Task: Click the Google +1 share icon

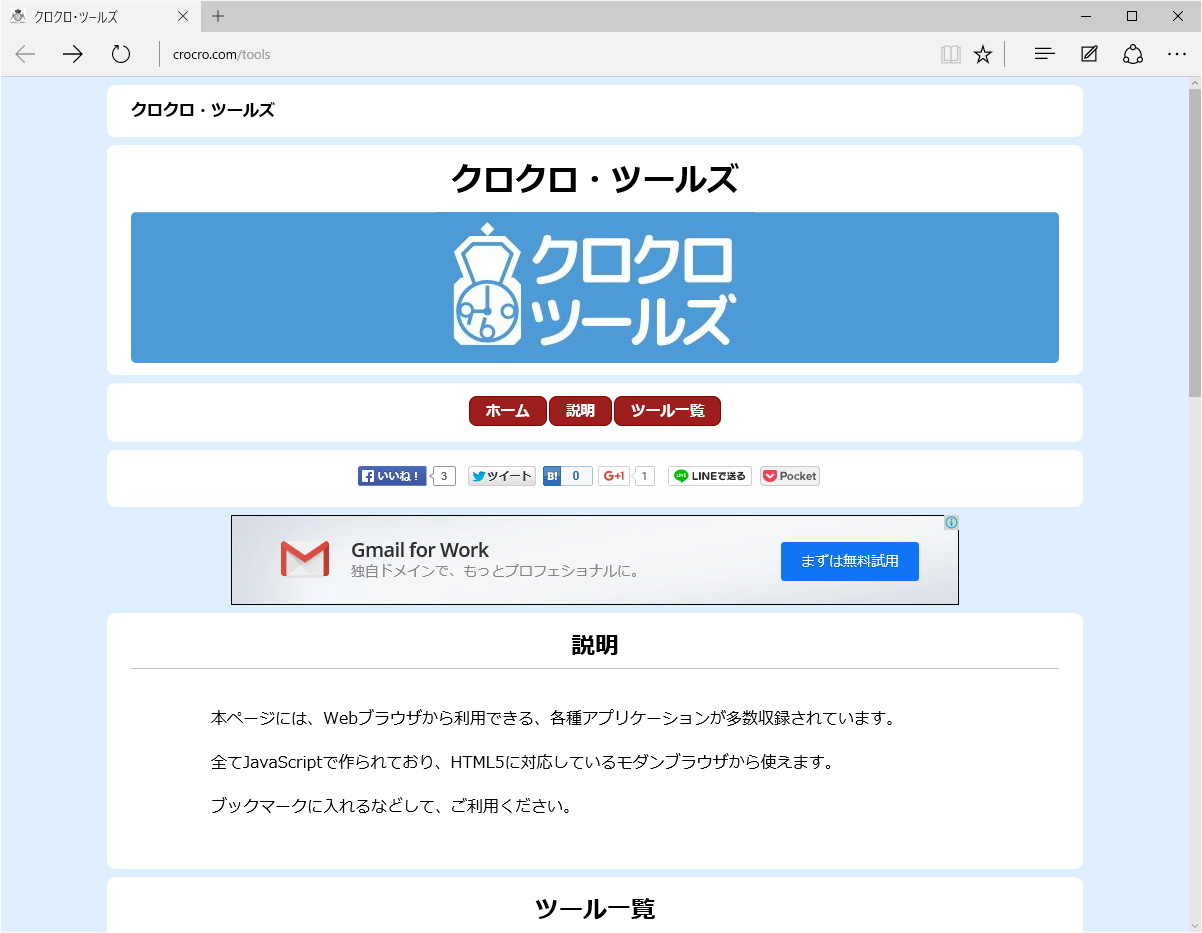Action: pyautogui.click(x=614, y=475)
